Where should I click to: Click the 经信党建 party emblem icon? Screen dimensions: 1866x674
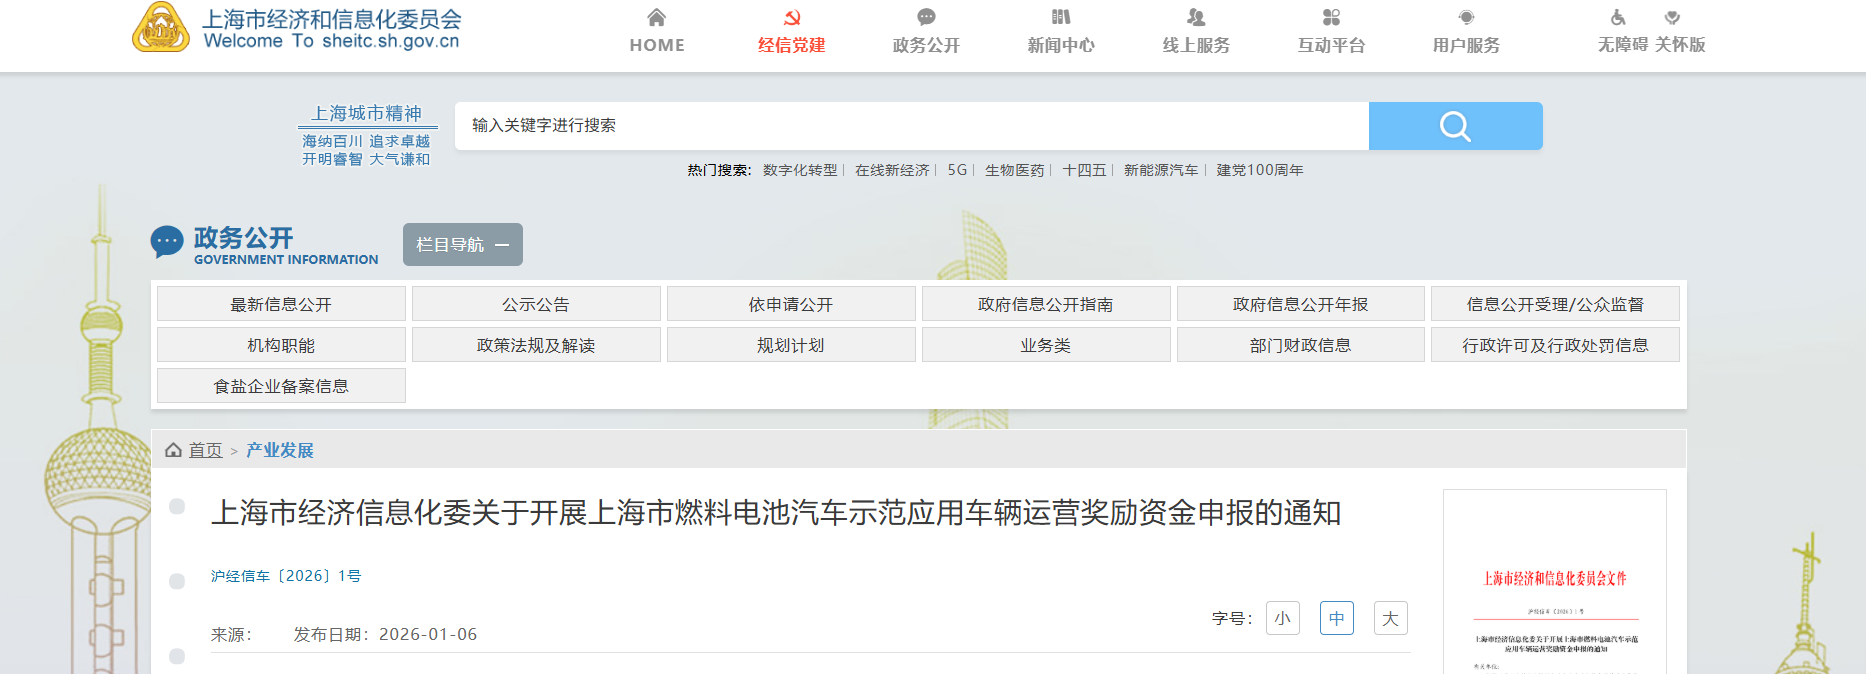tap(792, 17)
